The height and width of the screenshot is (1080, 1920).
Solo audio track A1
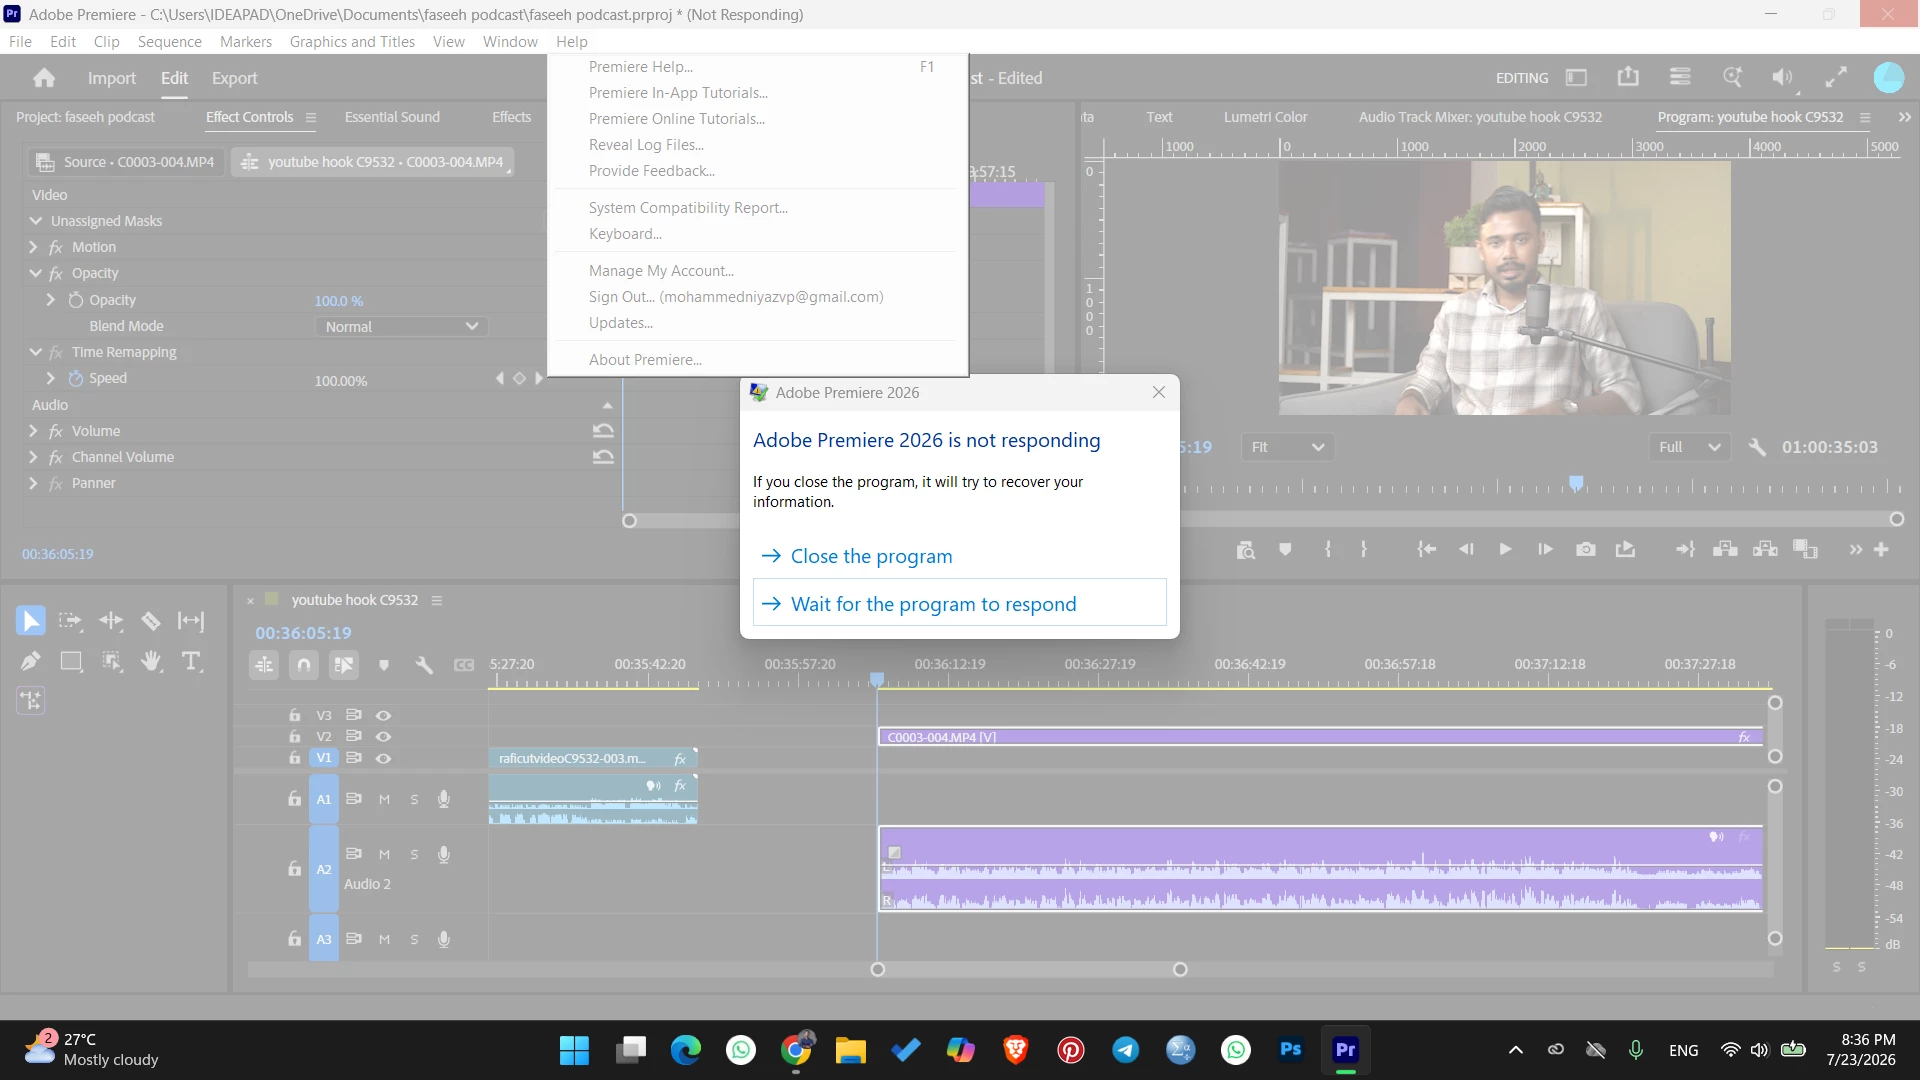[x=414, y=799]
